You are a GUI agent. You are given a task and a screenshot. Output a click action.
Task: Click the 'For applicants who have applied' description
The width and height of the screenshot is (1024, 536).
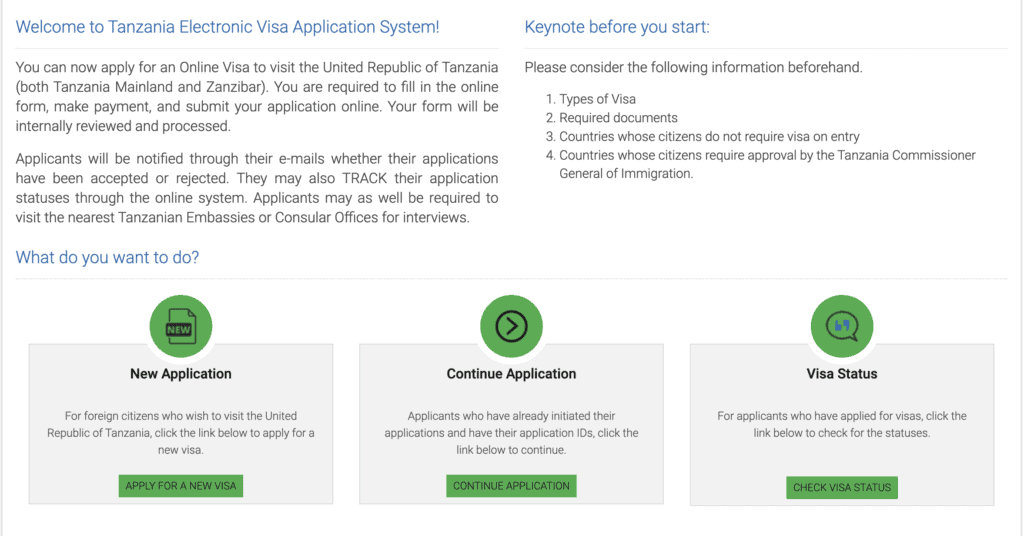tap(842, 424)
